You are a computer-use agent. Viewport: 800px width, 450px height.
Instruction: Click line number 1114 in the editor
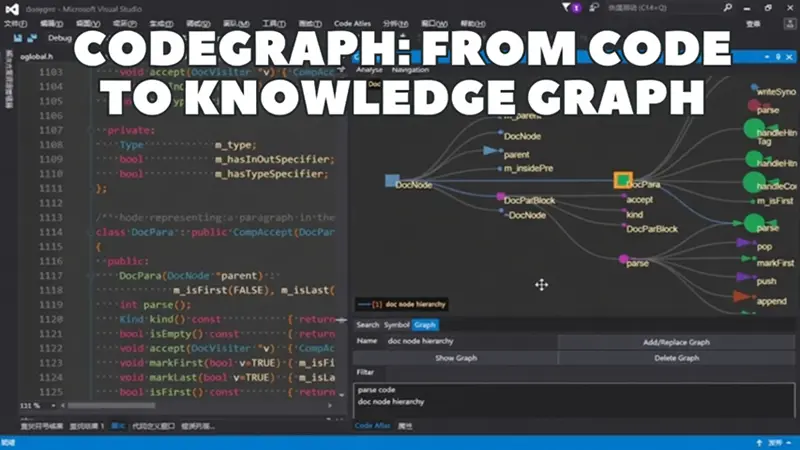51,232
